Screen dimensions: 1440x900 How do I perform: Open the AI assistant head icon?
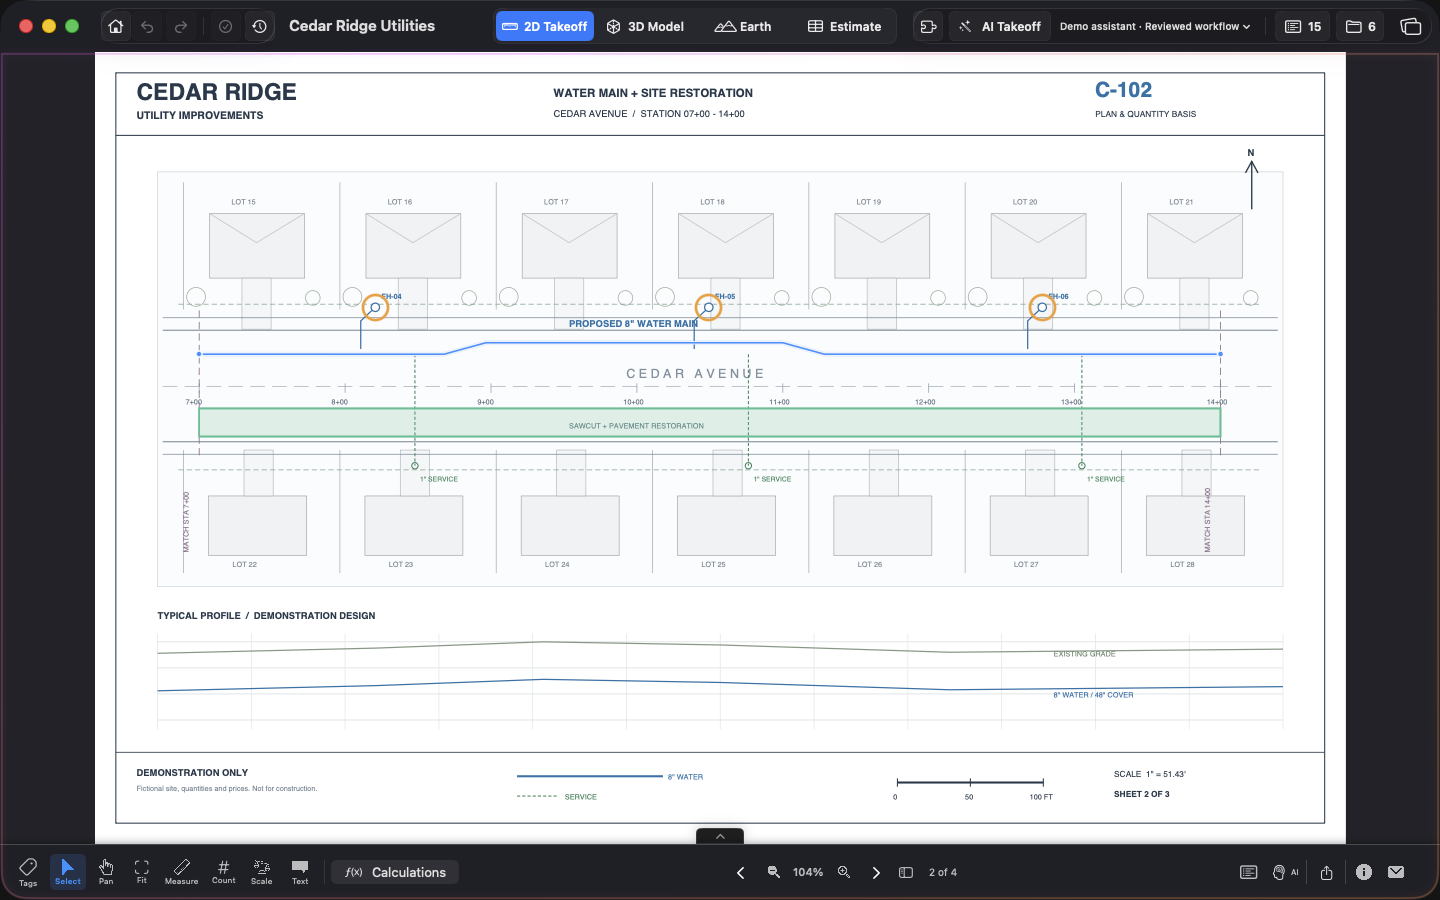(1286, 873)
